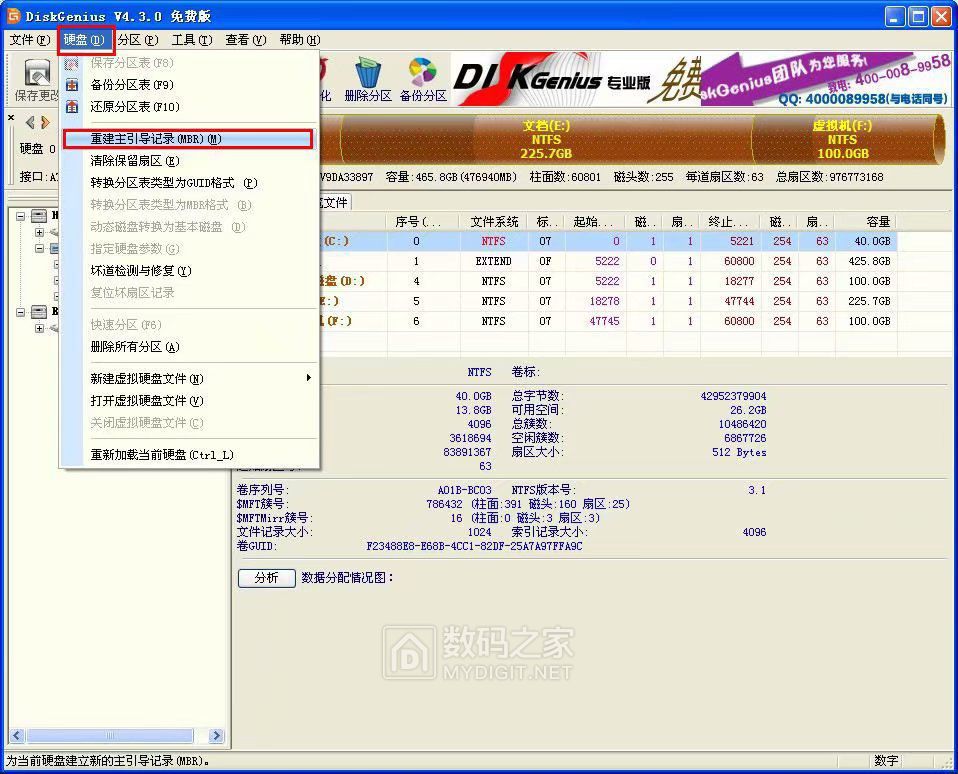Open the 工具(T) menu
Image resolution: width=958 pixels, height=774 pixels.
point(192,40)
